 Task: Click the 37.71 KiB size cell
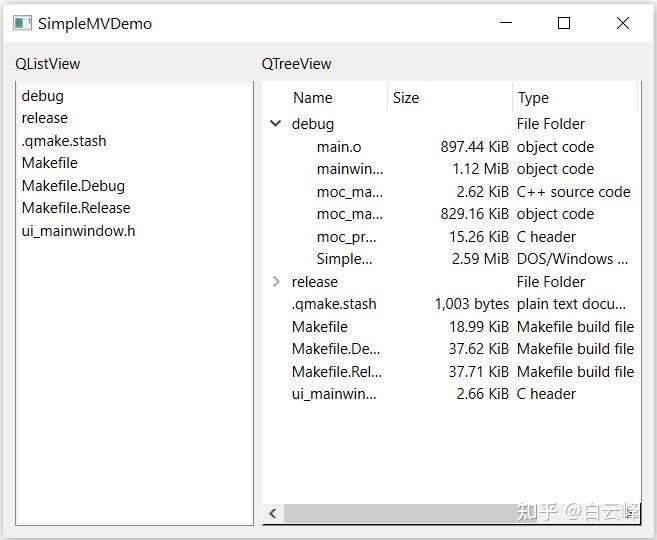tap(479, 372)
